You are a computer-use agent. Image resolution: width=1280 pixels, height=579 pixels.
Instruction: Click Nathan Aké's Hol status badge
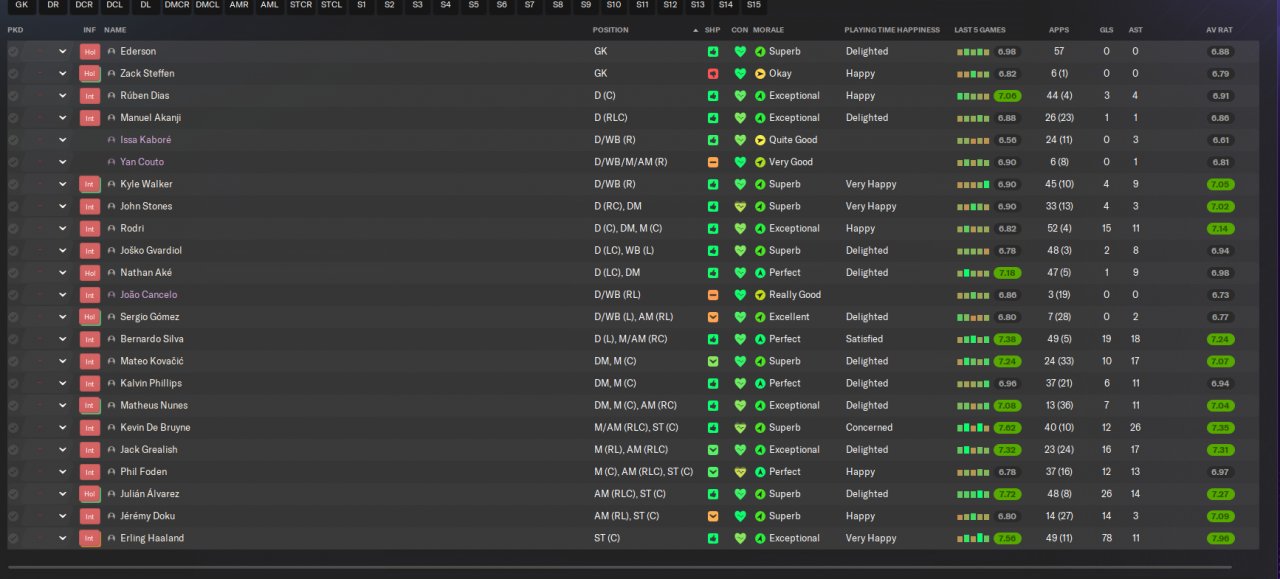89,273
